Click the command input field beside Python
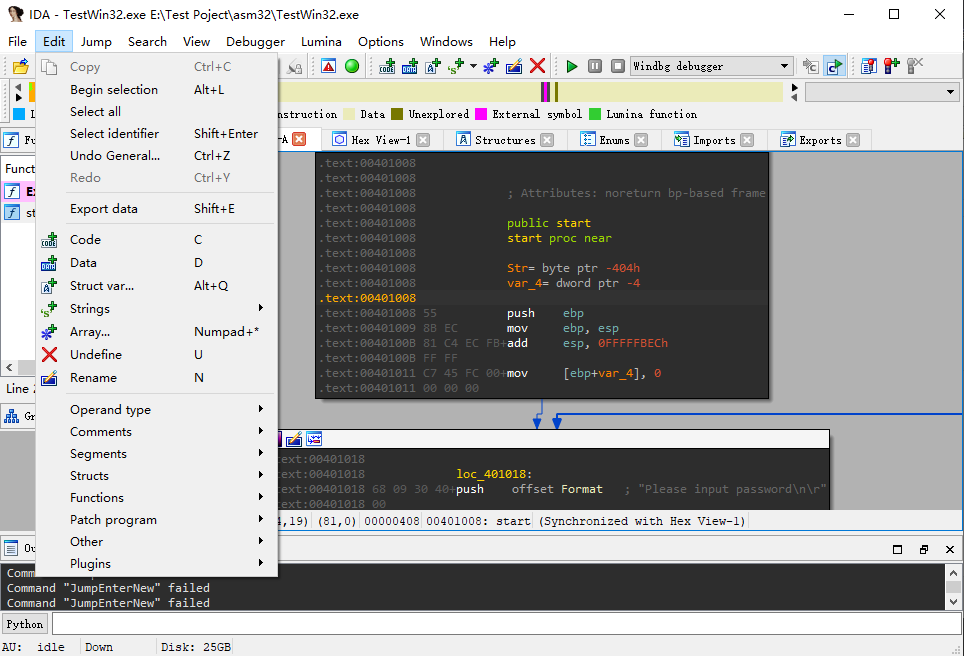Viewport: 964px width, 656px height. tap(500, 624)
